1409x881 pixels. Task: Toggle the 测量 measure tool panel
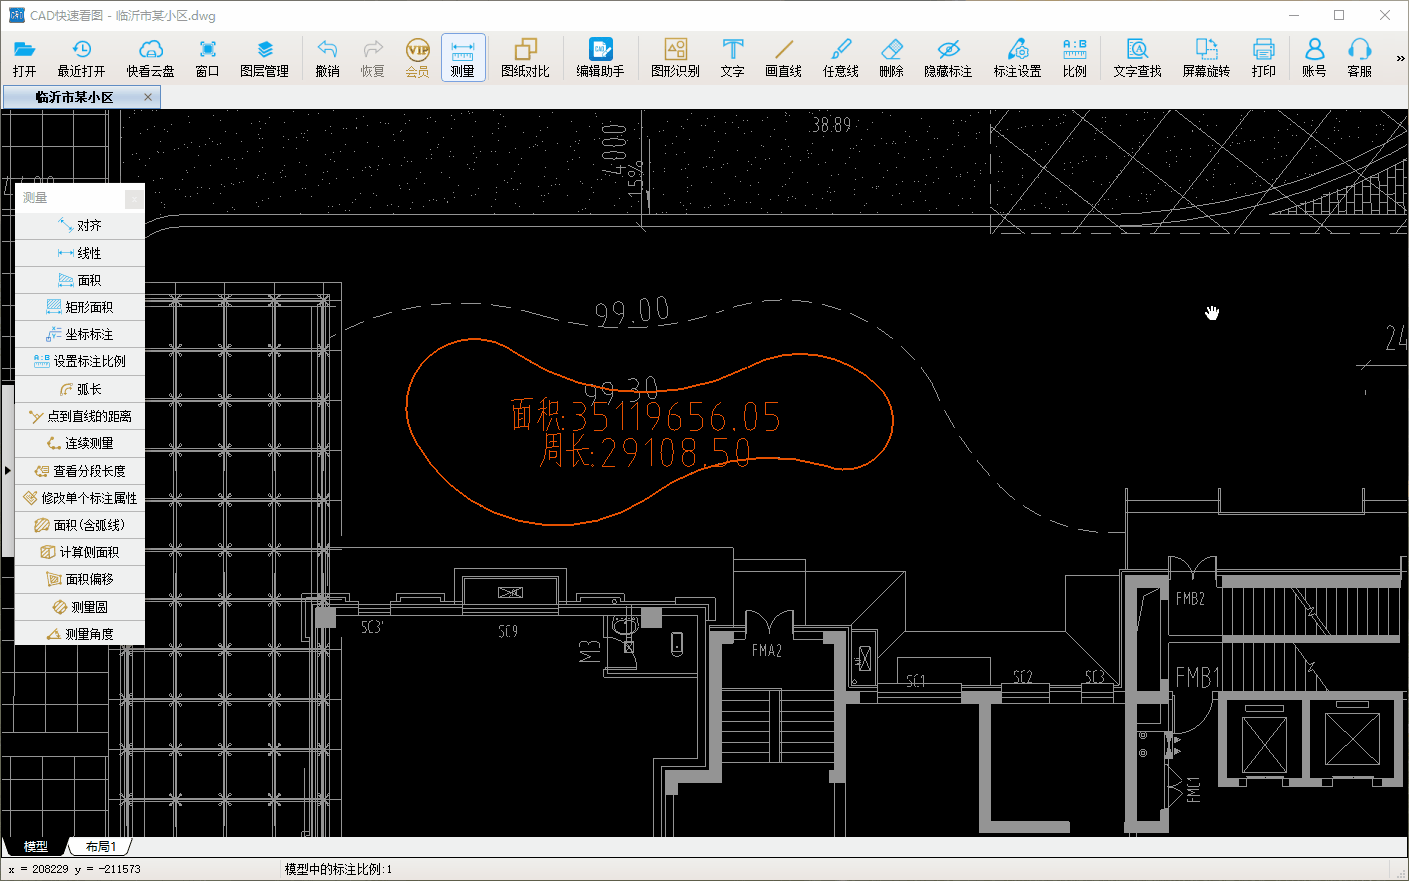pyautogui.click(x=462, y=58)
